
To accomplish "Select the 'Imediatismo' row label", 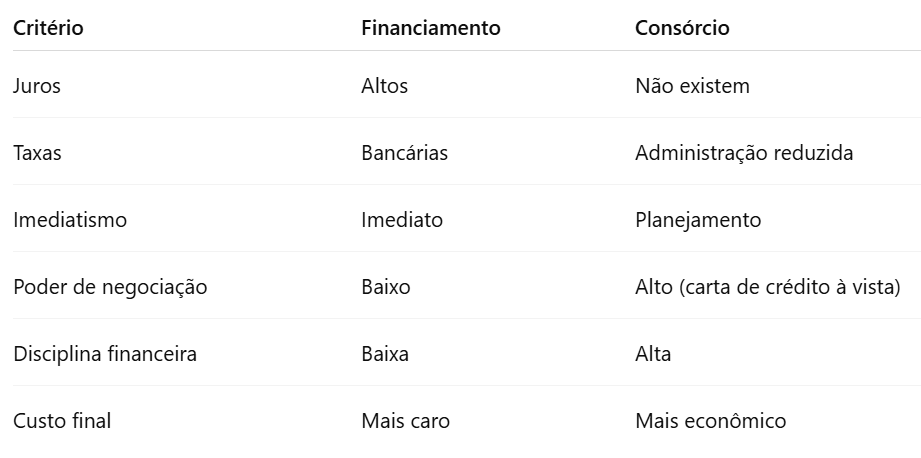I will coord(70,220).
